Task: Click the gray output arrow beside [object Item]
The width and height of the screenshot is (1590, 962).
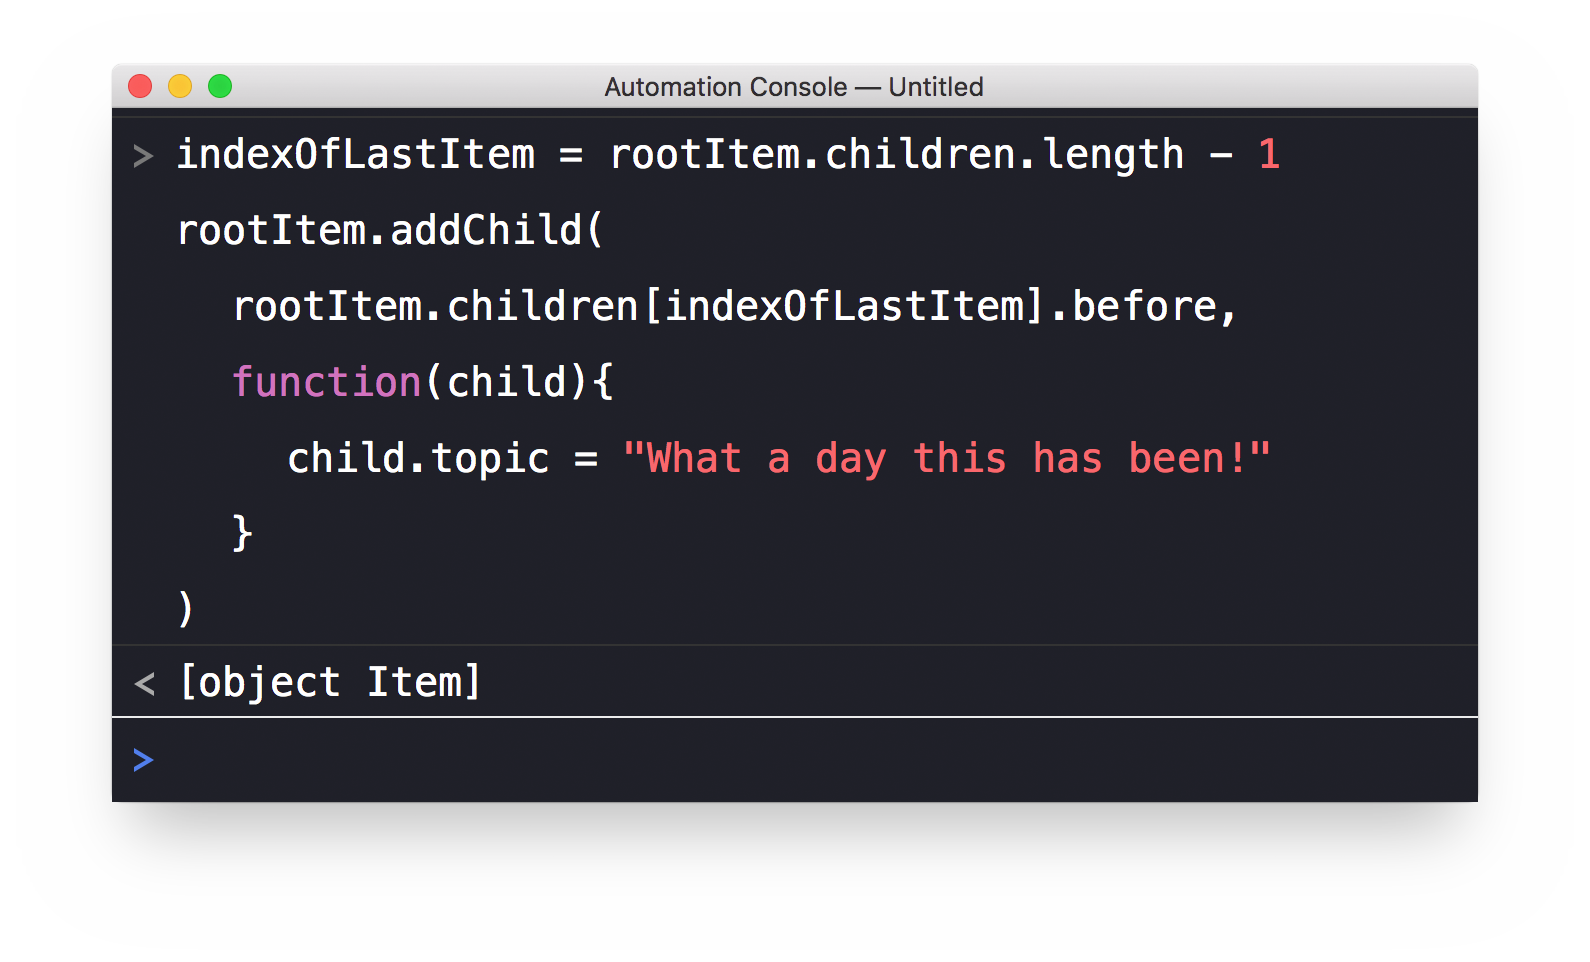Action: pos(144,684)
